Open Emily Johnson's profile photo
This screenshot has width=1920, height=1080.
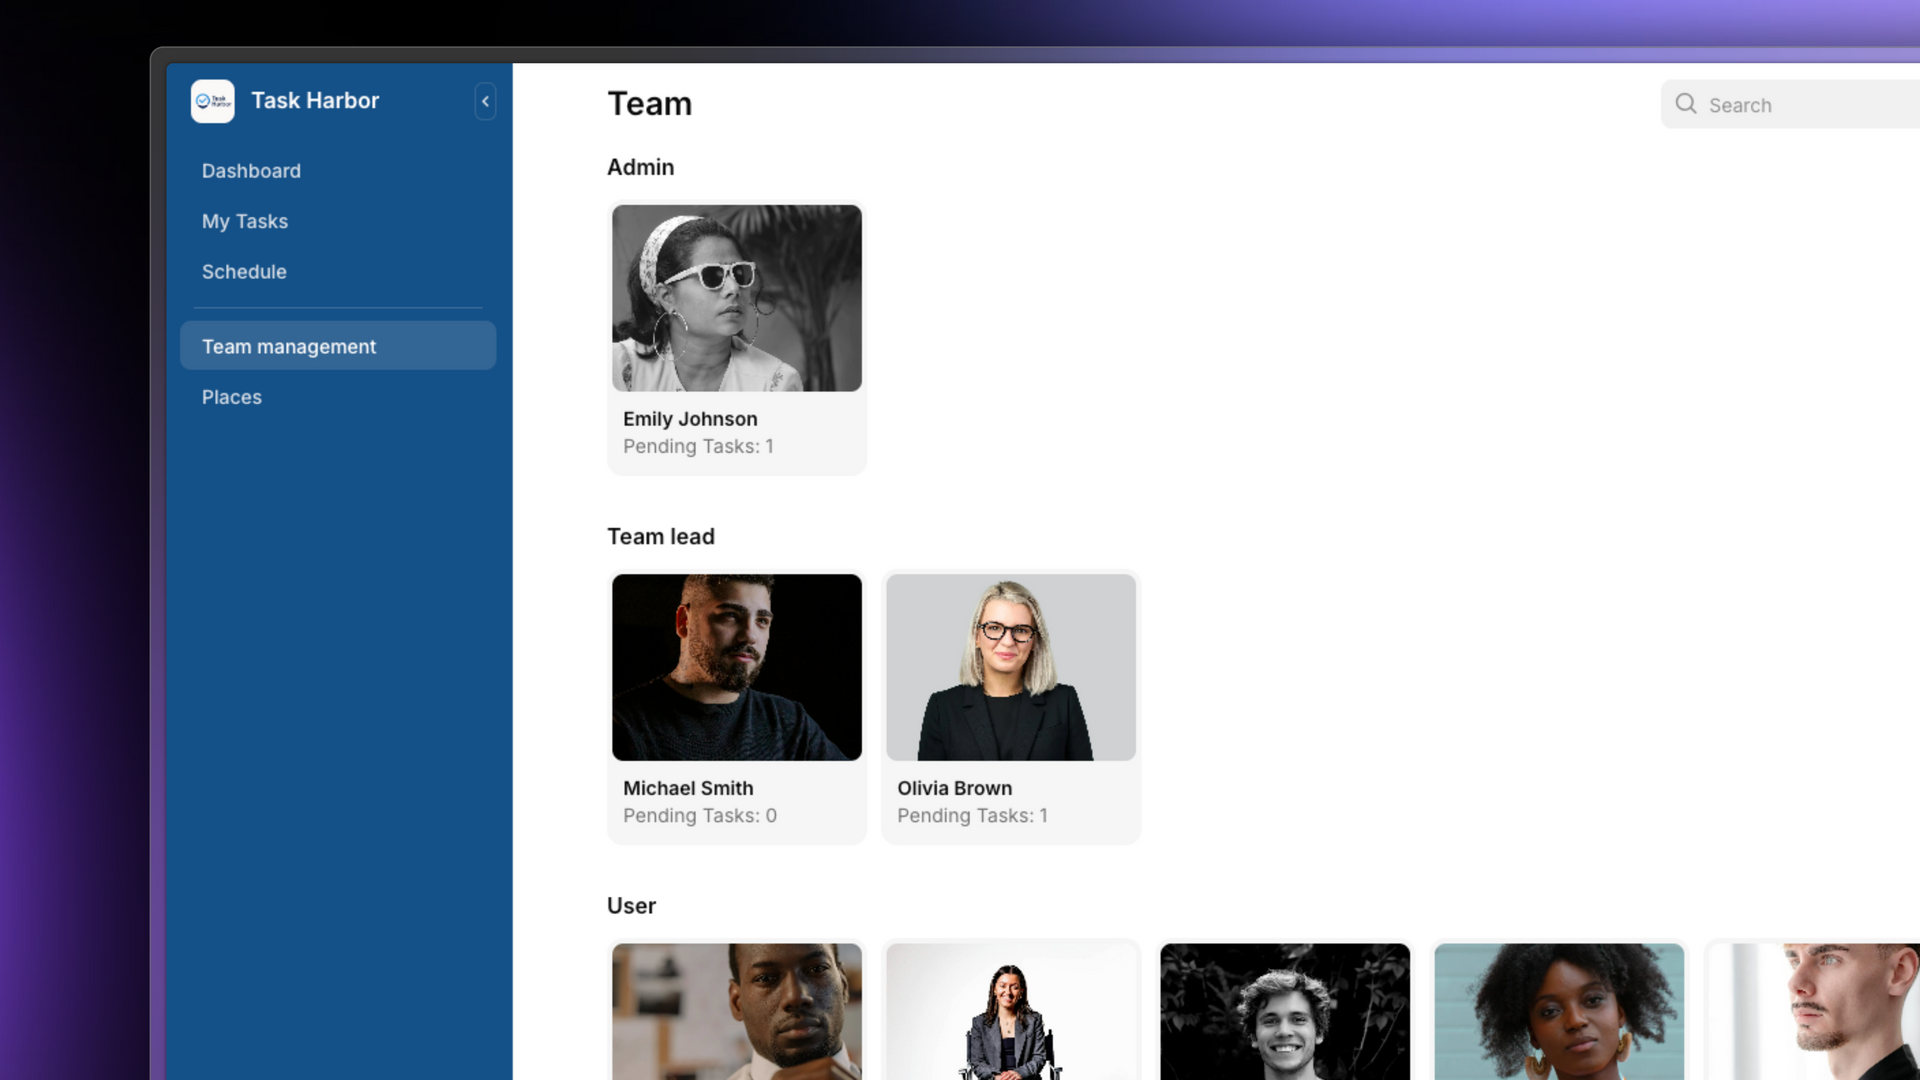(737, 298)
